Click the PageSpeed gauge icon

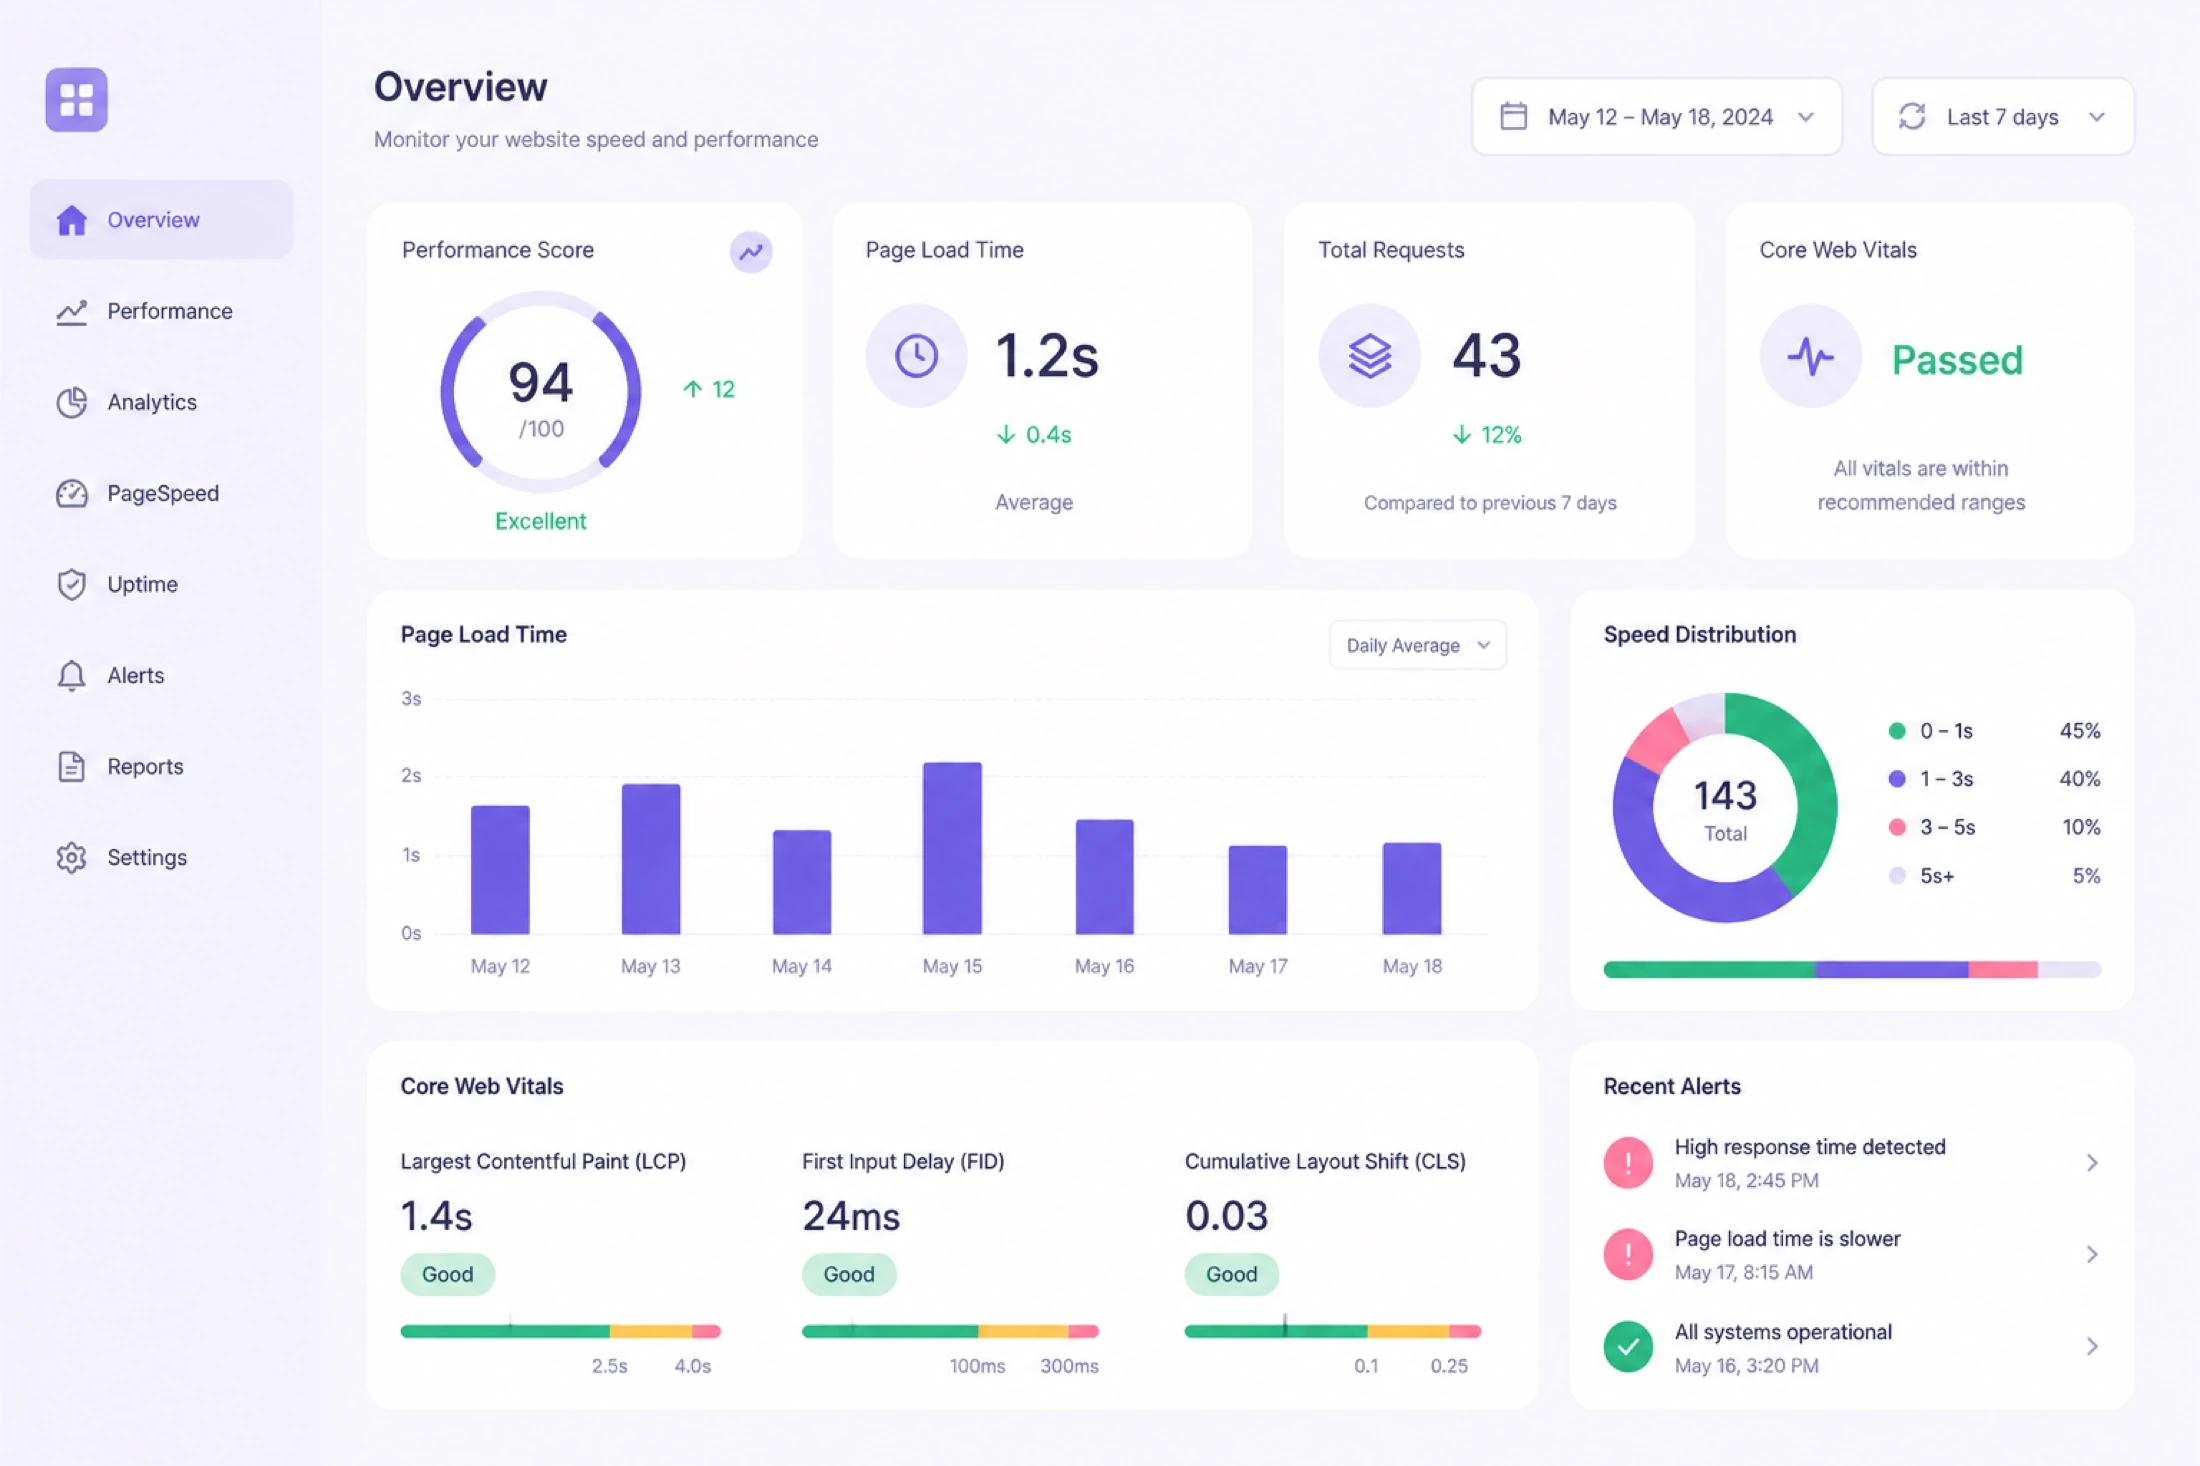click(x=72, y=493)
